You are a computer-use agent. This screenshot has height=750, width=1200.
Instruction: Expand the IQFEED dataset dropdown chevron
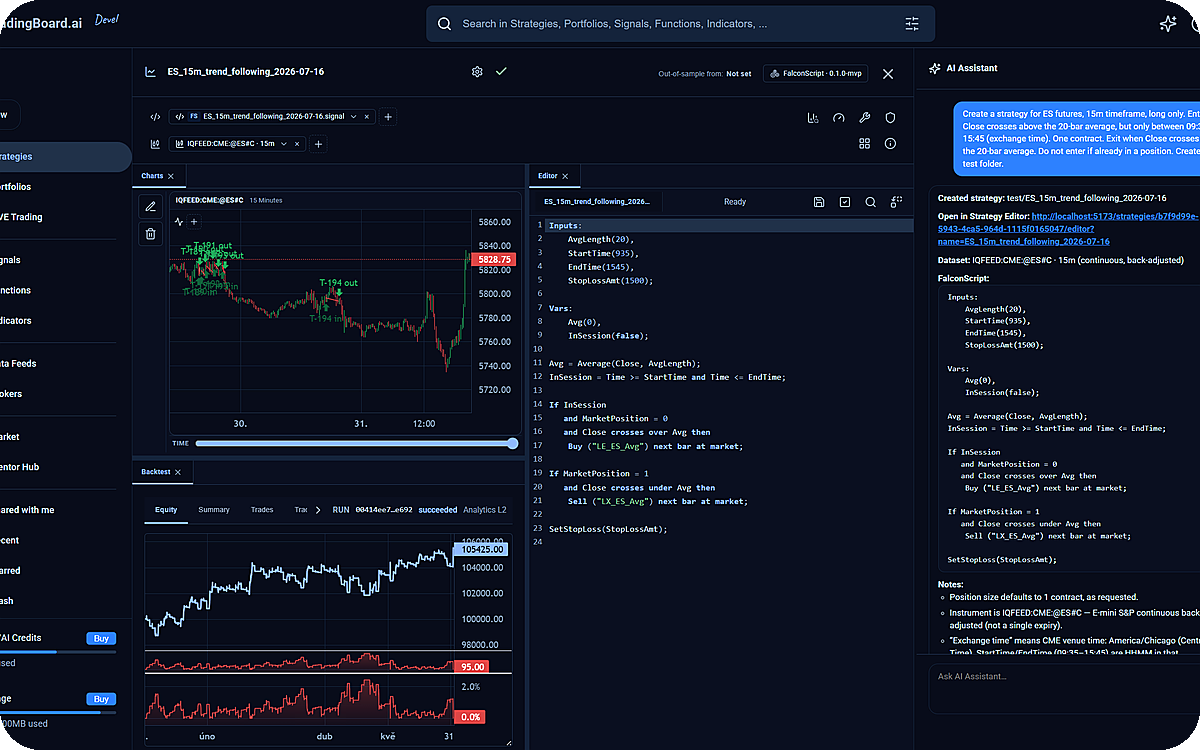(285, 144)
